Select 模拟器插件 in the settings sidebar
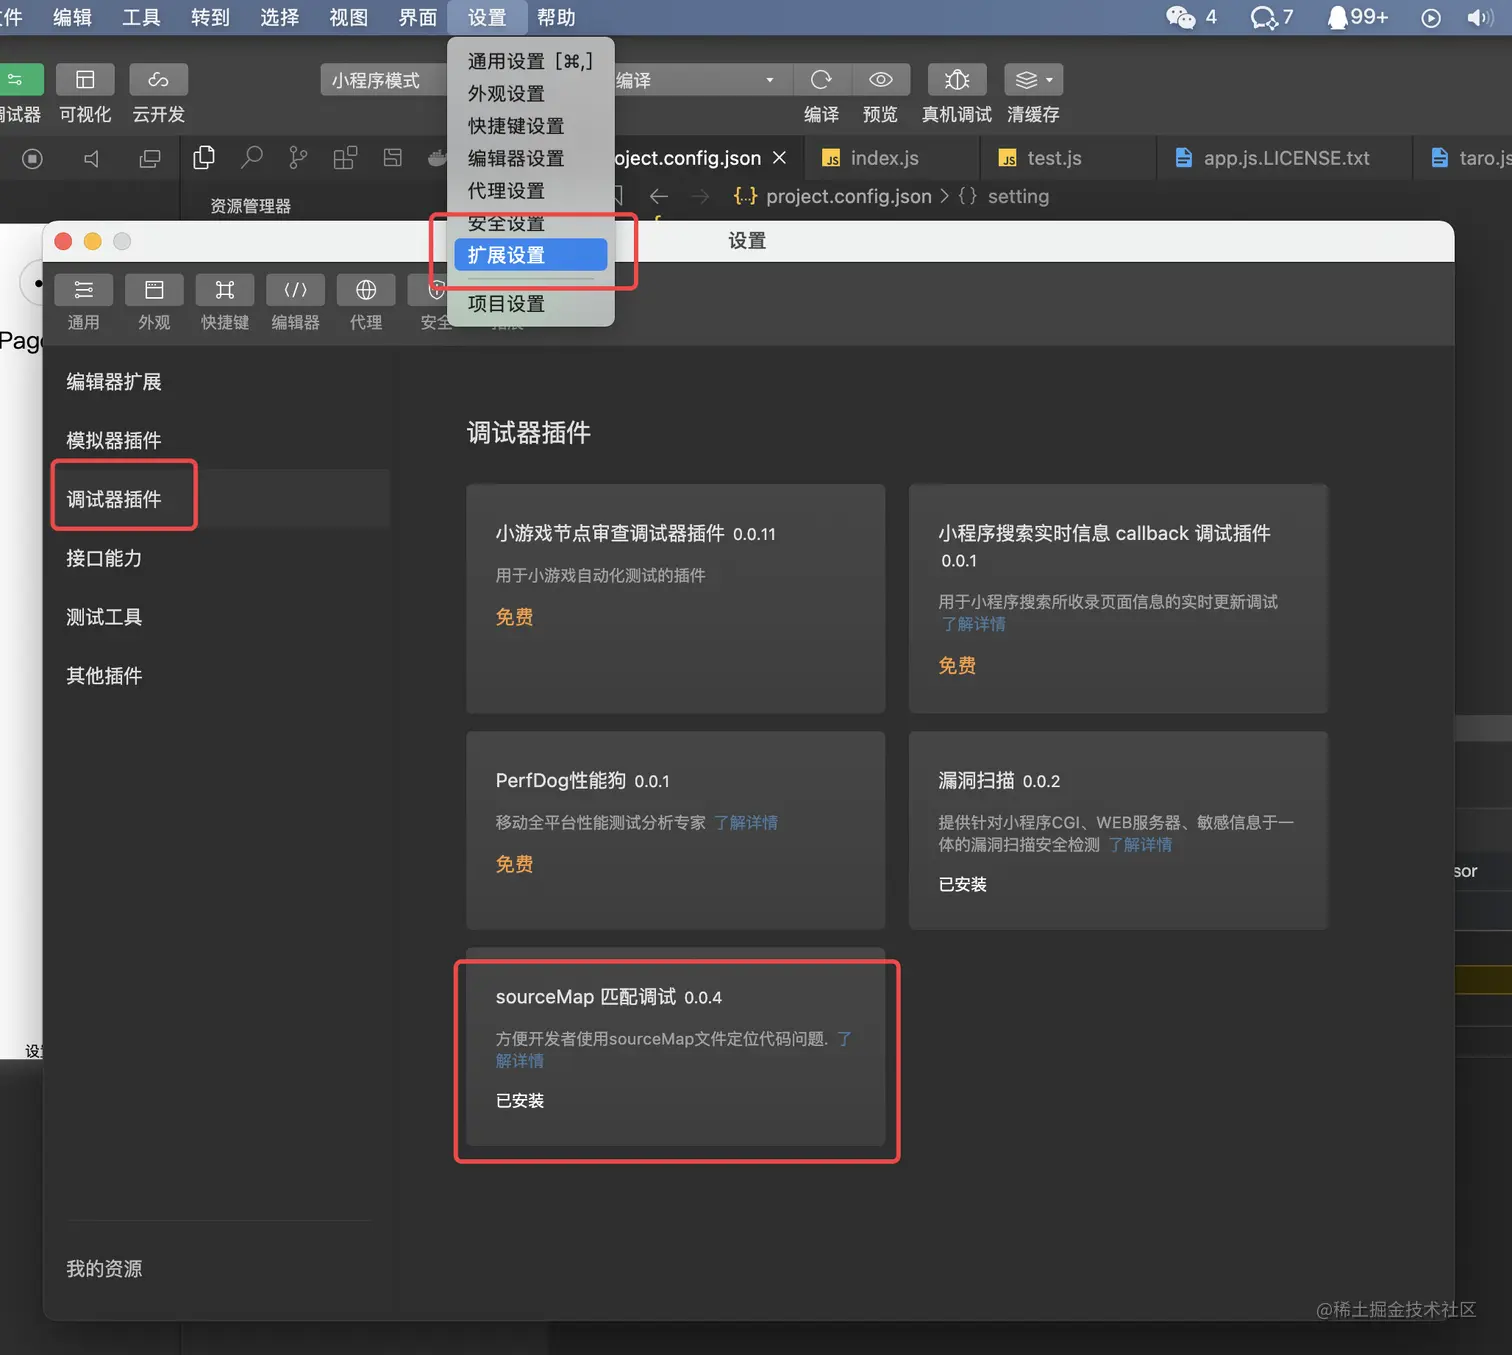The image size is (1512, 1355). pyautogui.click(x=114, y=441)
